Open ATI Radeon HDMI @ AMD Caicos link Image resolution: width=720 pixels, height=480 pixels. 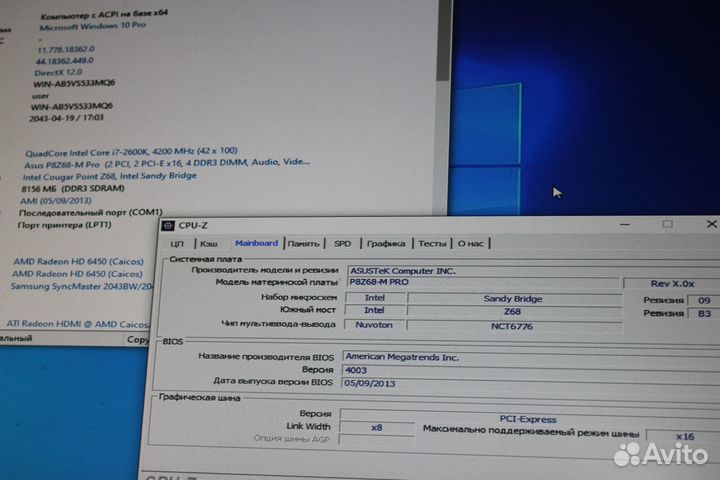(78, 324)
